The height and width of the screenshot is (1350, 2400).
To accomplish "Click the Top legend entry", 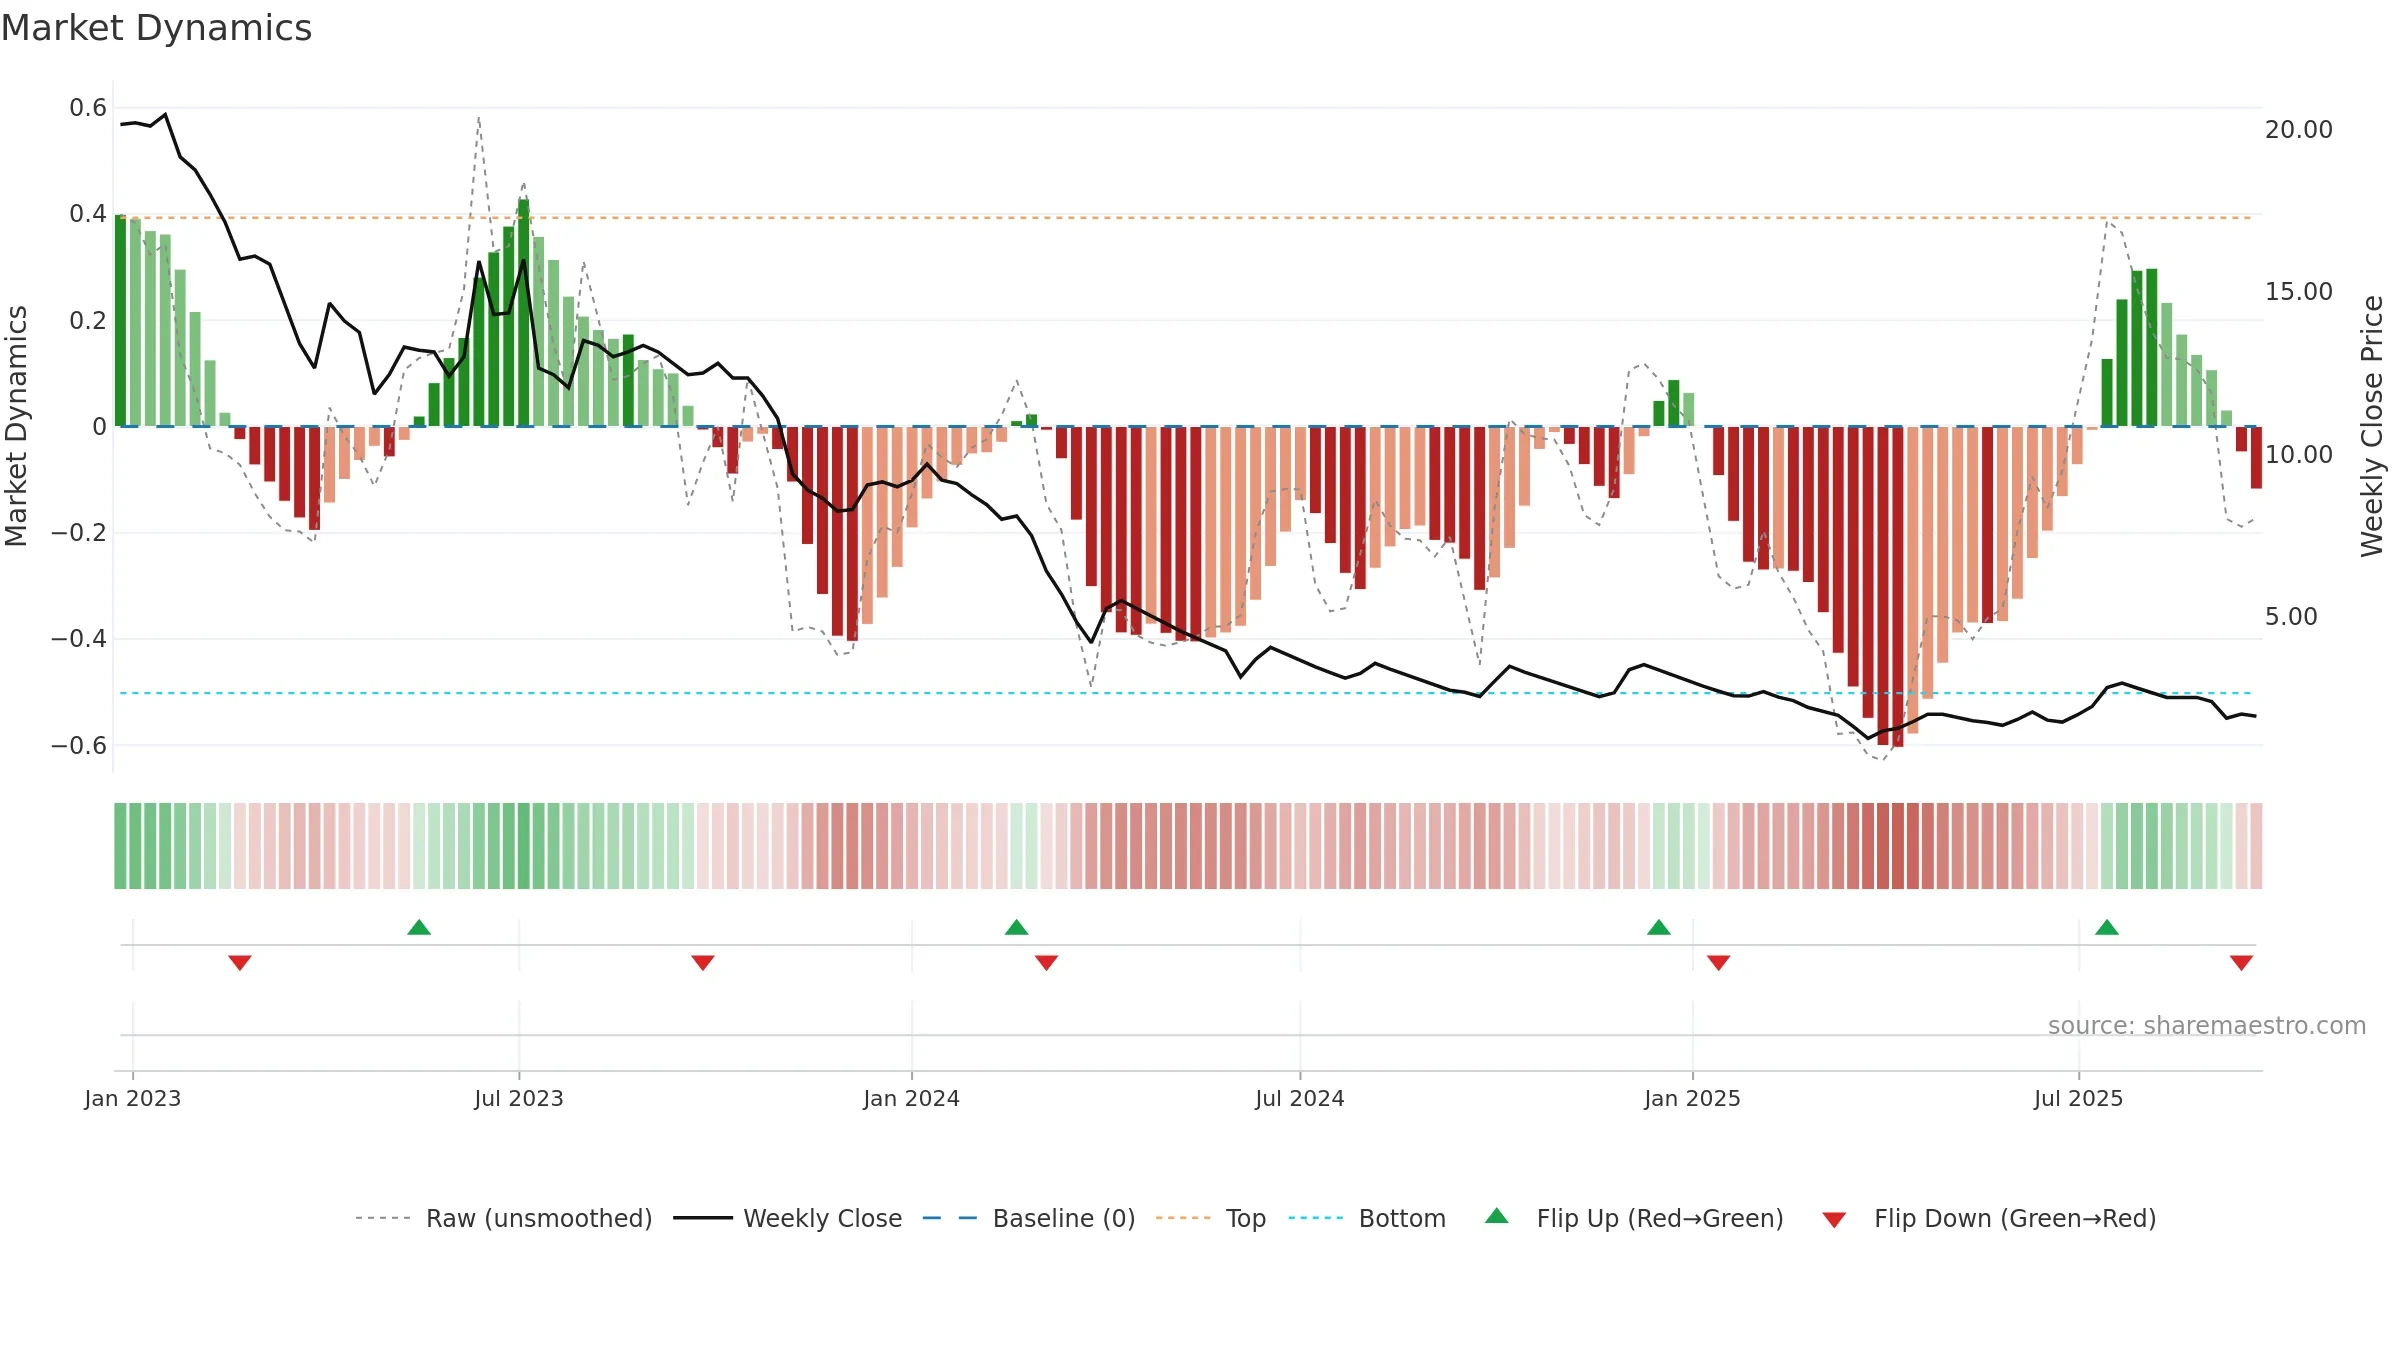I will [1210, 1218].
